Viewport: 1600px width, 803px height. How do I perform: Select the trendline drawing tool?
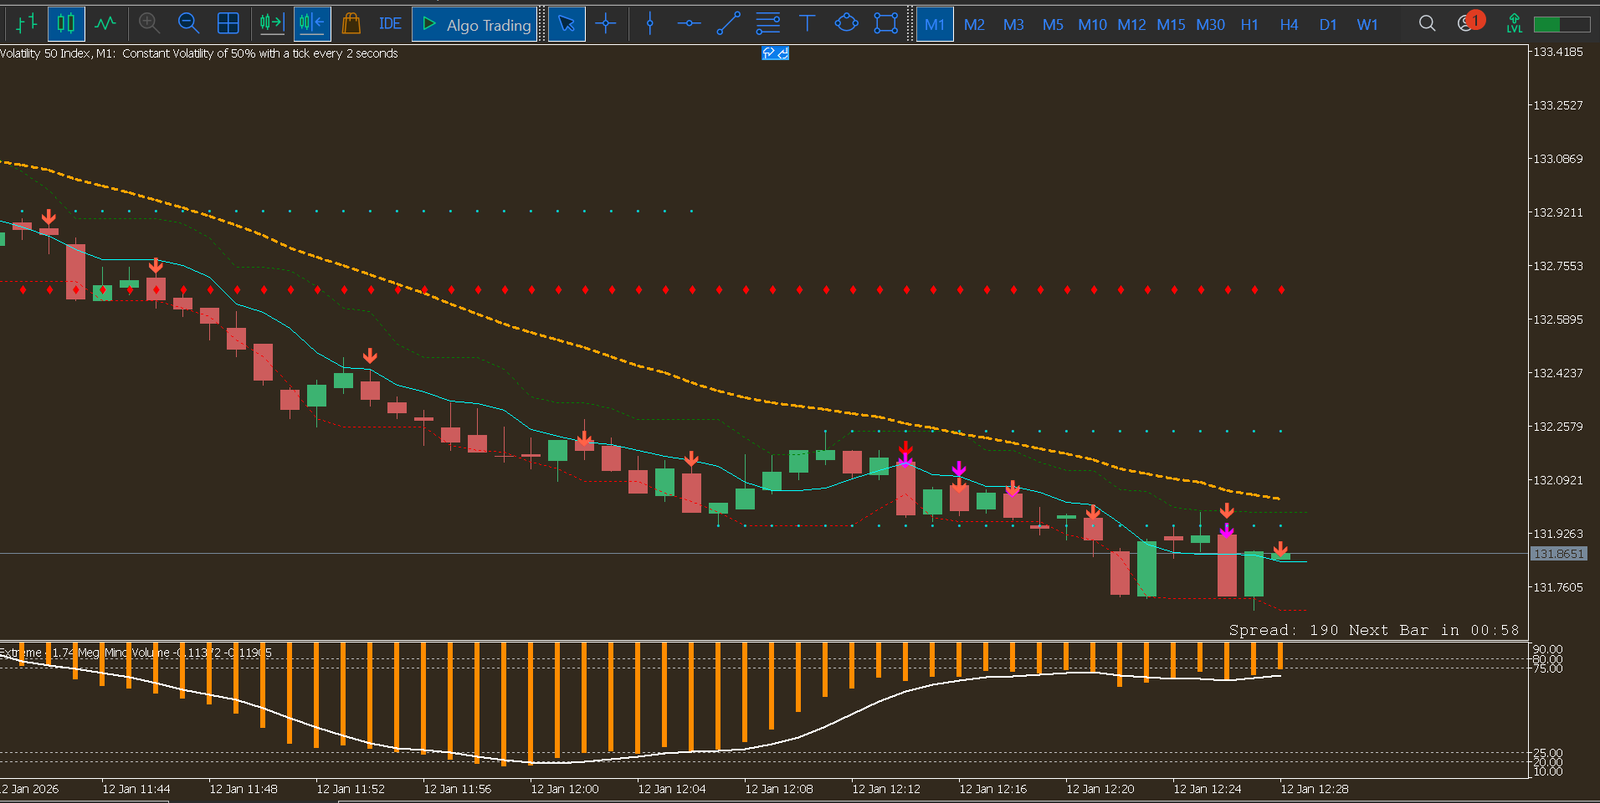pos(729,23)
